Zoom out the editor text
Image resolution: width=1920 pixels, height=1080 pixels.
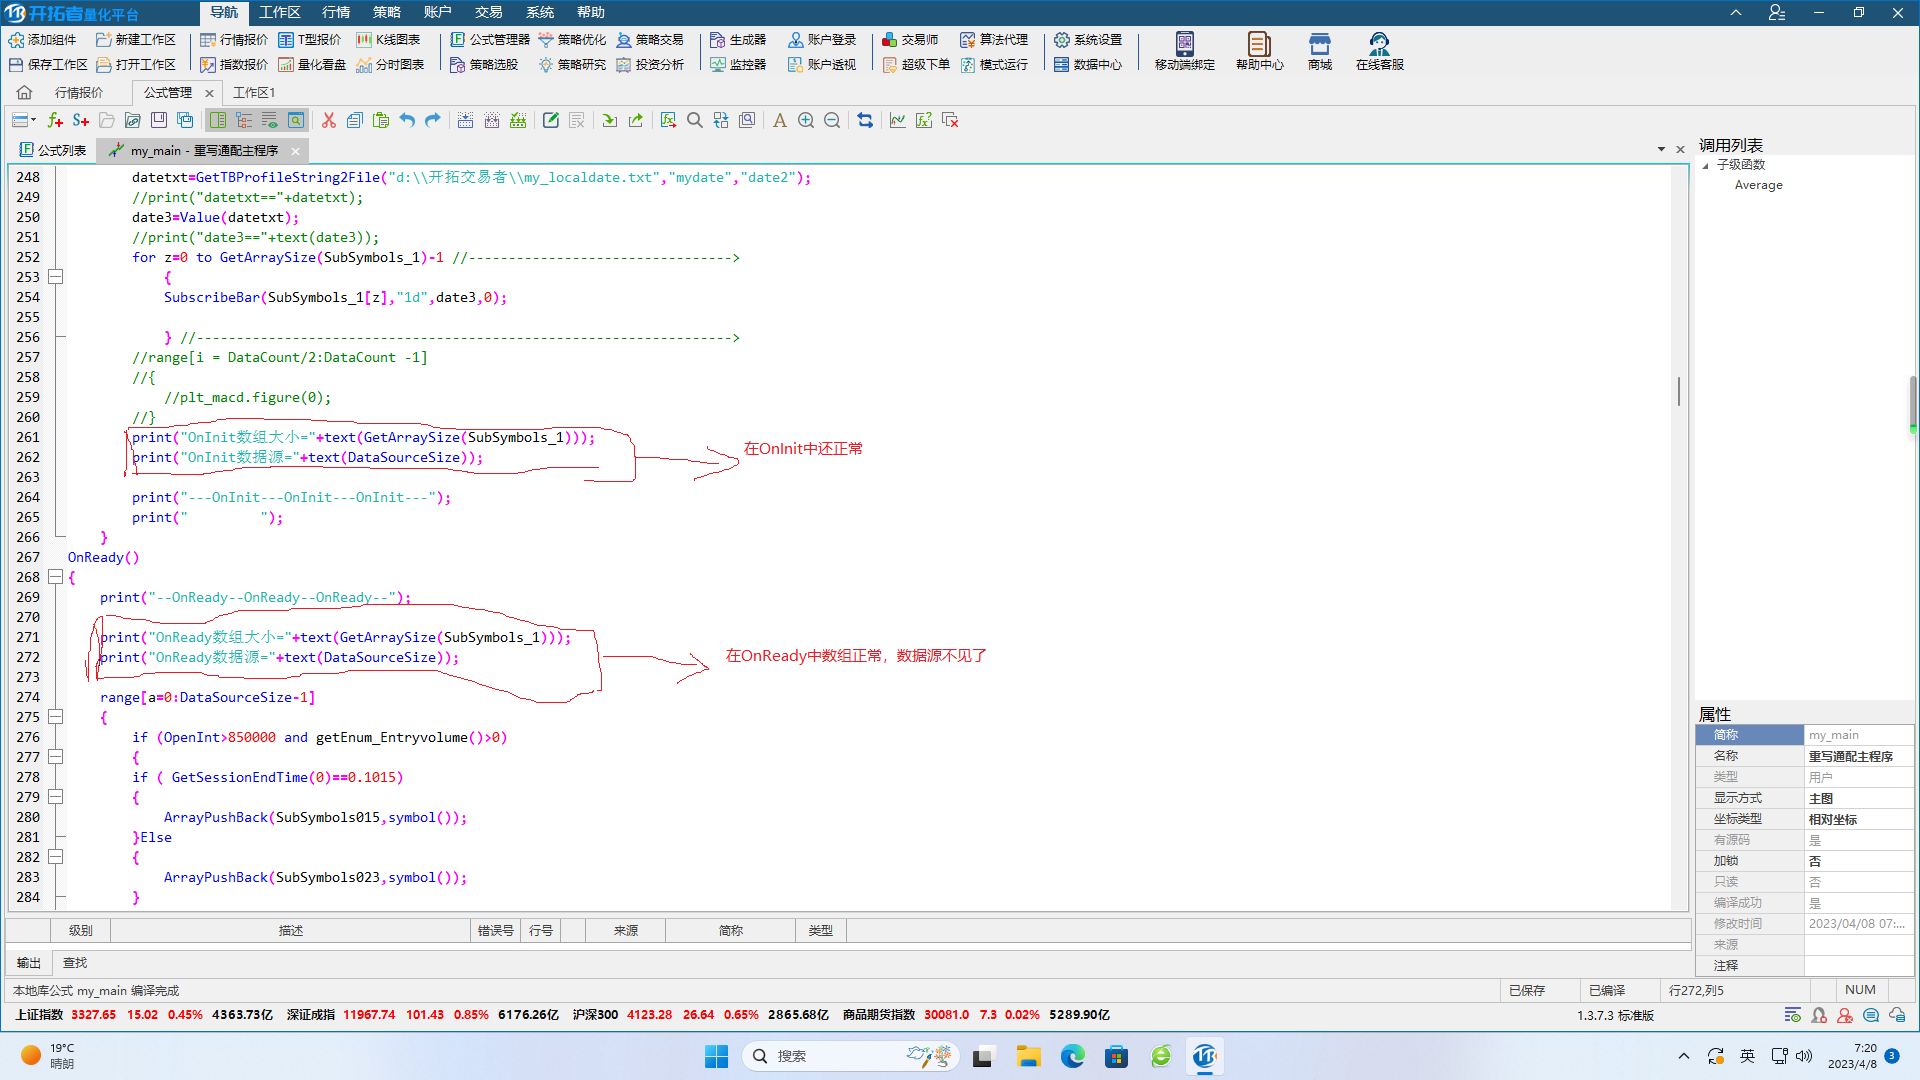pyautogui.click(x=832, y=120)
